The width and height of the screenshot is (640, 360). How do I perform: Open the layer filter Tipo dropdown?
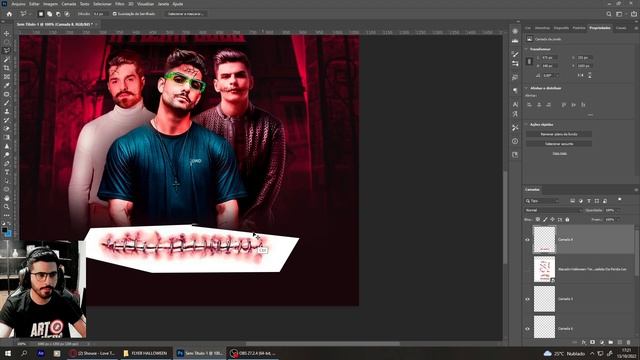[x=542, y=201]
